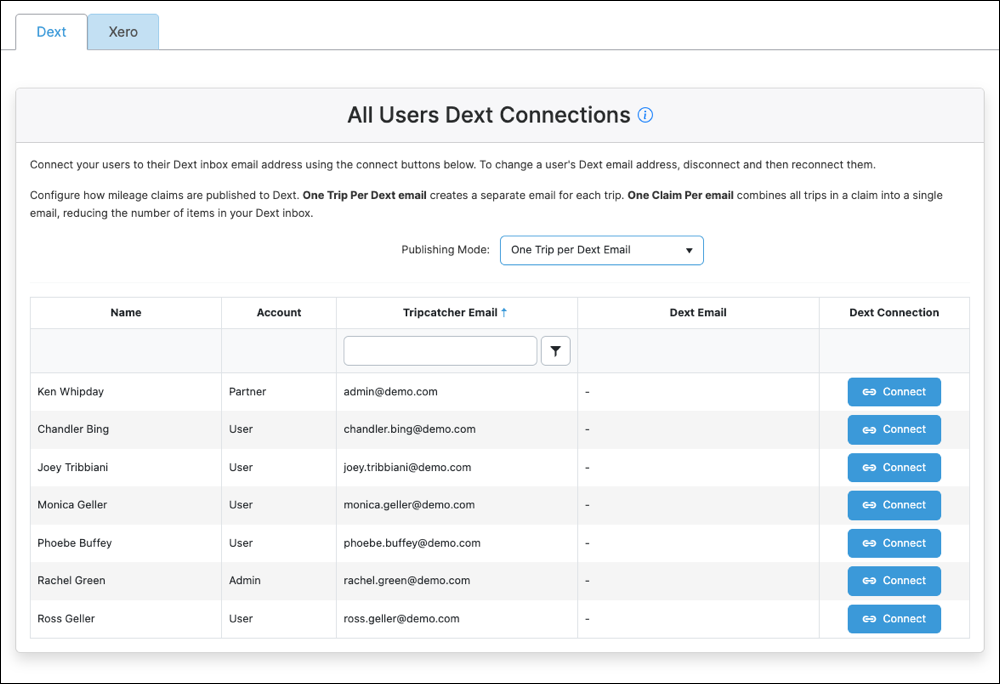The image size is (1000, 684).
Task: Select the Dext tab
Action: click(51, 32)
